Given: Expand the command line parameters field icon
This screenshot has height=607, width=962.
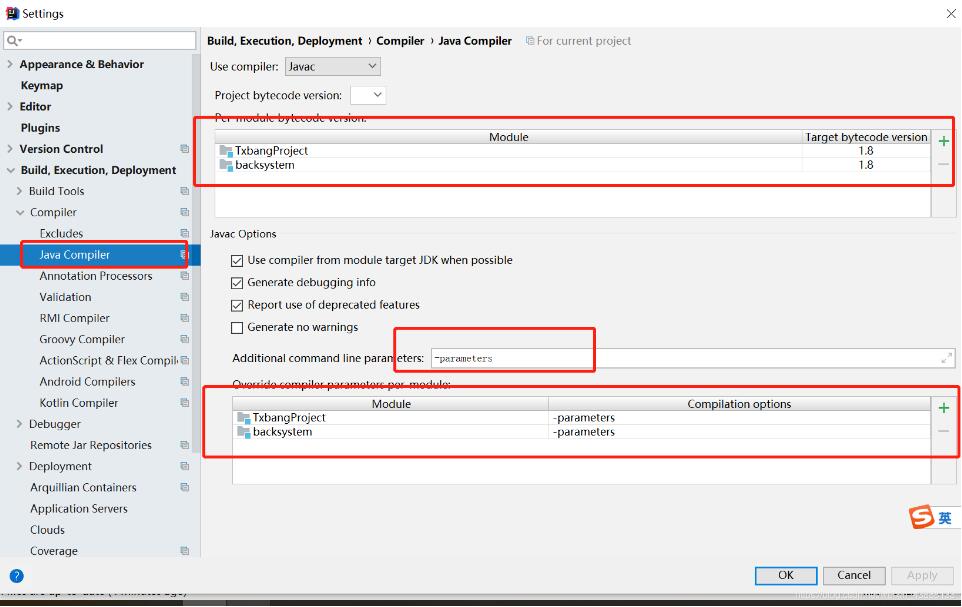Looking at the screenshot, I should click(x=947, y=358).
